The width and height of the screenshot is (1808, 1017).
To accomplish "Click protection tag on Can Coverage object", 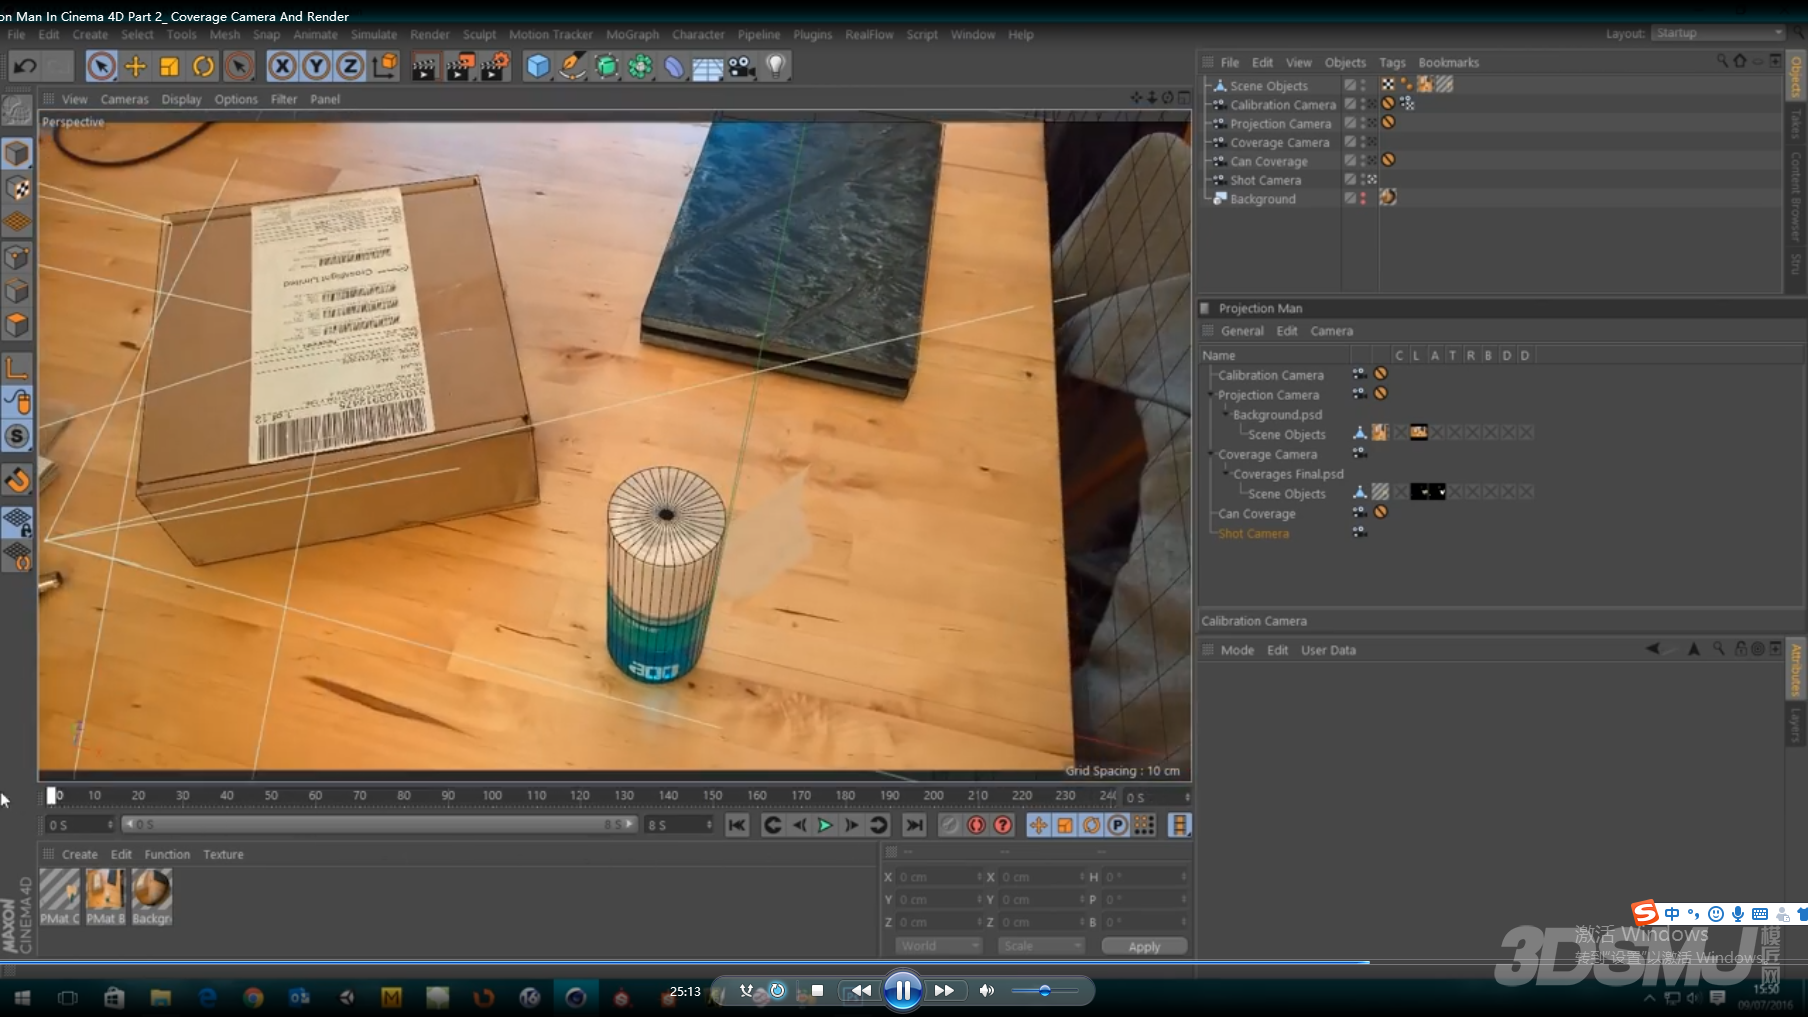I will pyautogui.click(x=1388, y=160).
